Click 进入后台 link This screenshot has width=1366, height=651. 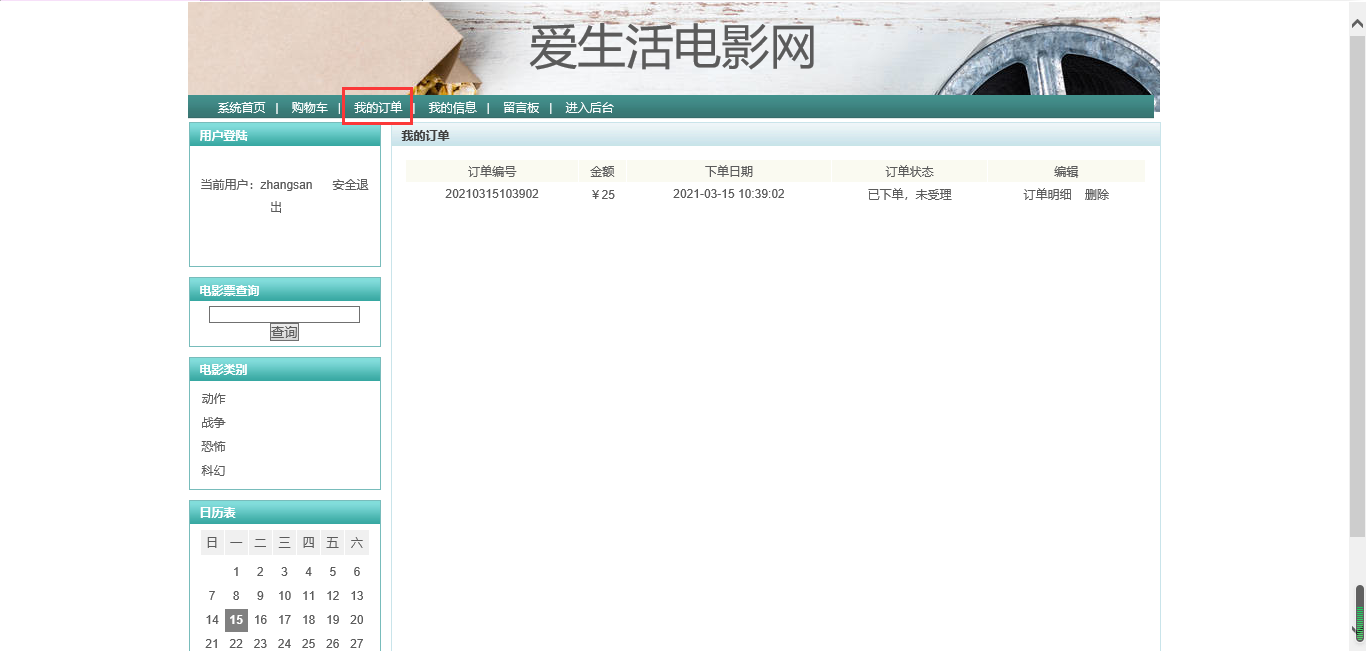point(589,108)
